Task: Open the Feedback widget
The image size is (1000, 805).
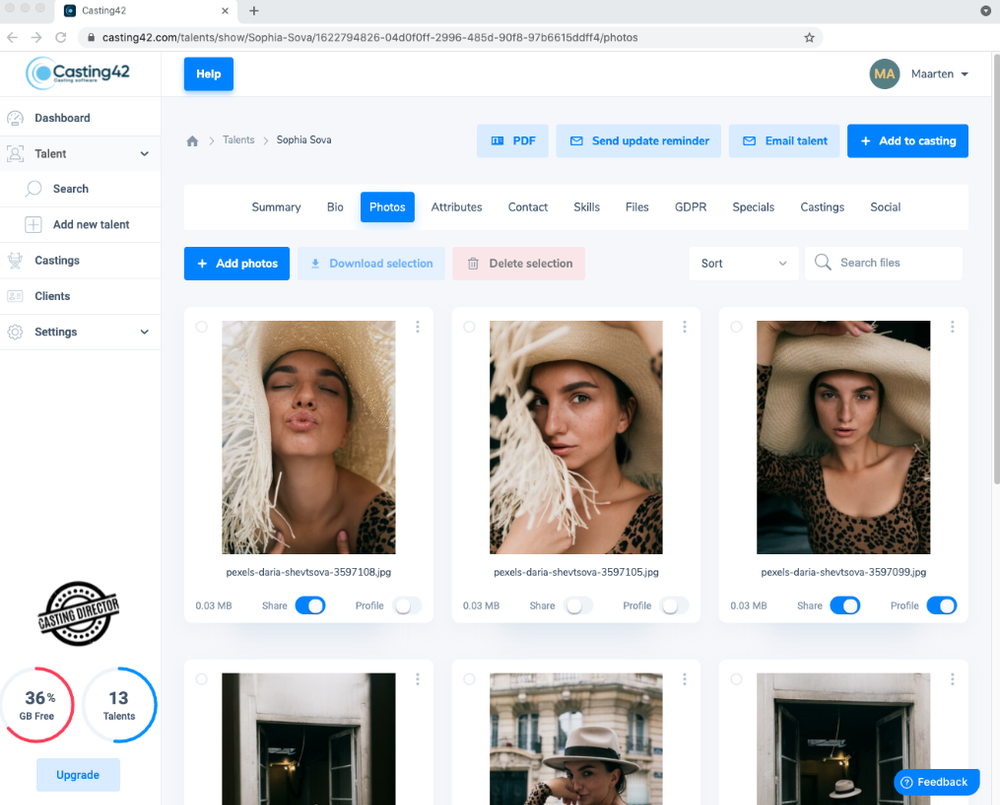Action: point(936,782)
